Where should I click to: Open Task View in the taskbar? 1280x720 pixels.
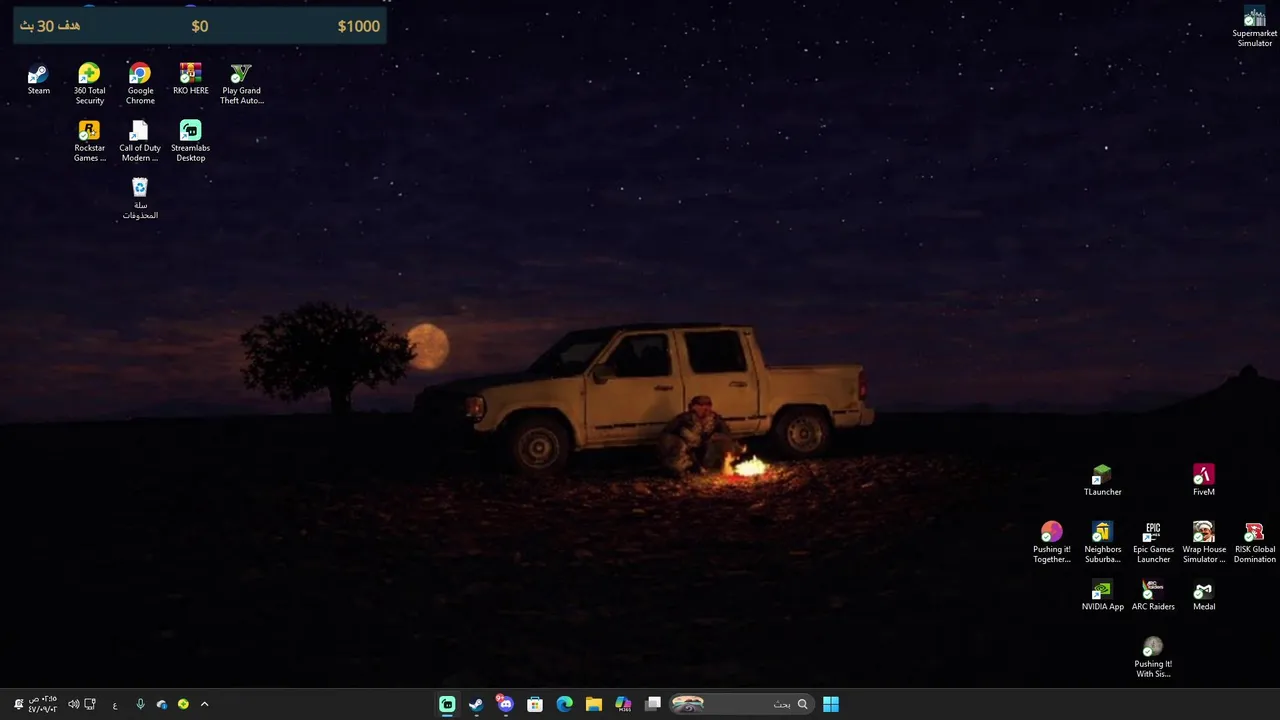click(653, 704)
